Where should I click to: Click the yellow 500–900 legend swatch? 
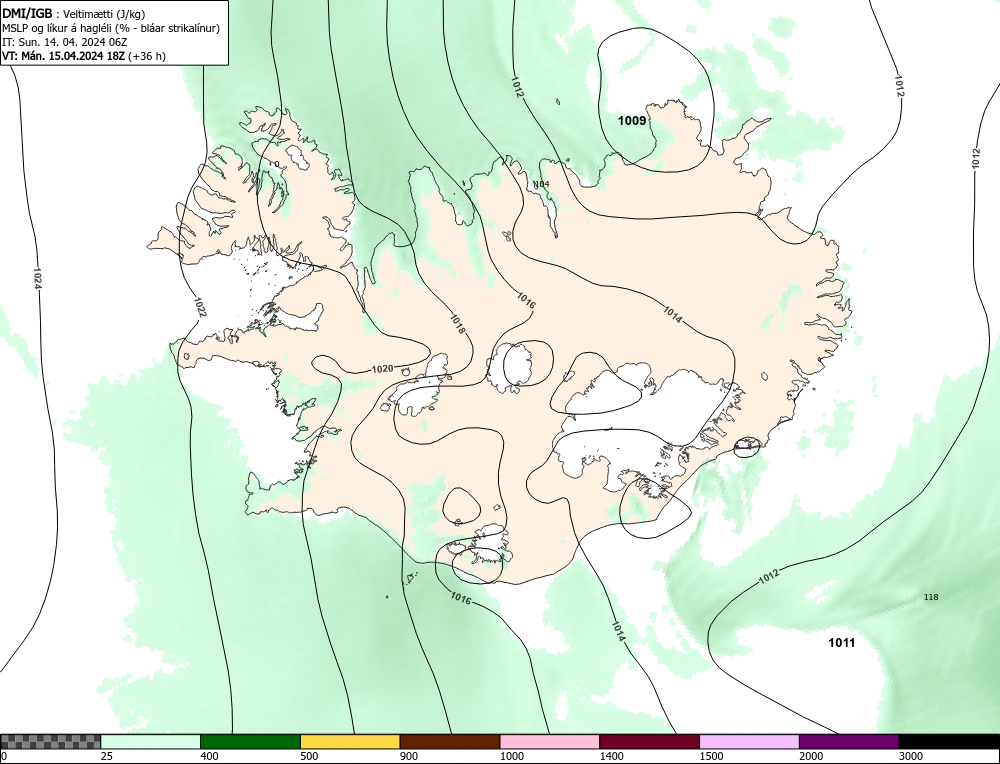(350, 741)
